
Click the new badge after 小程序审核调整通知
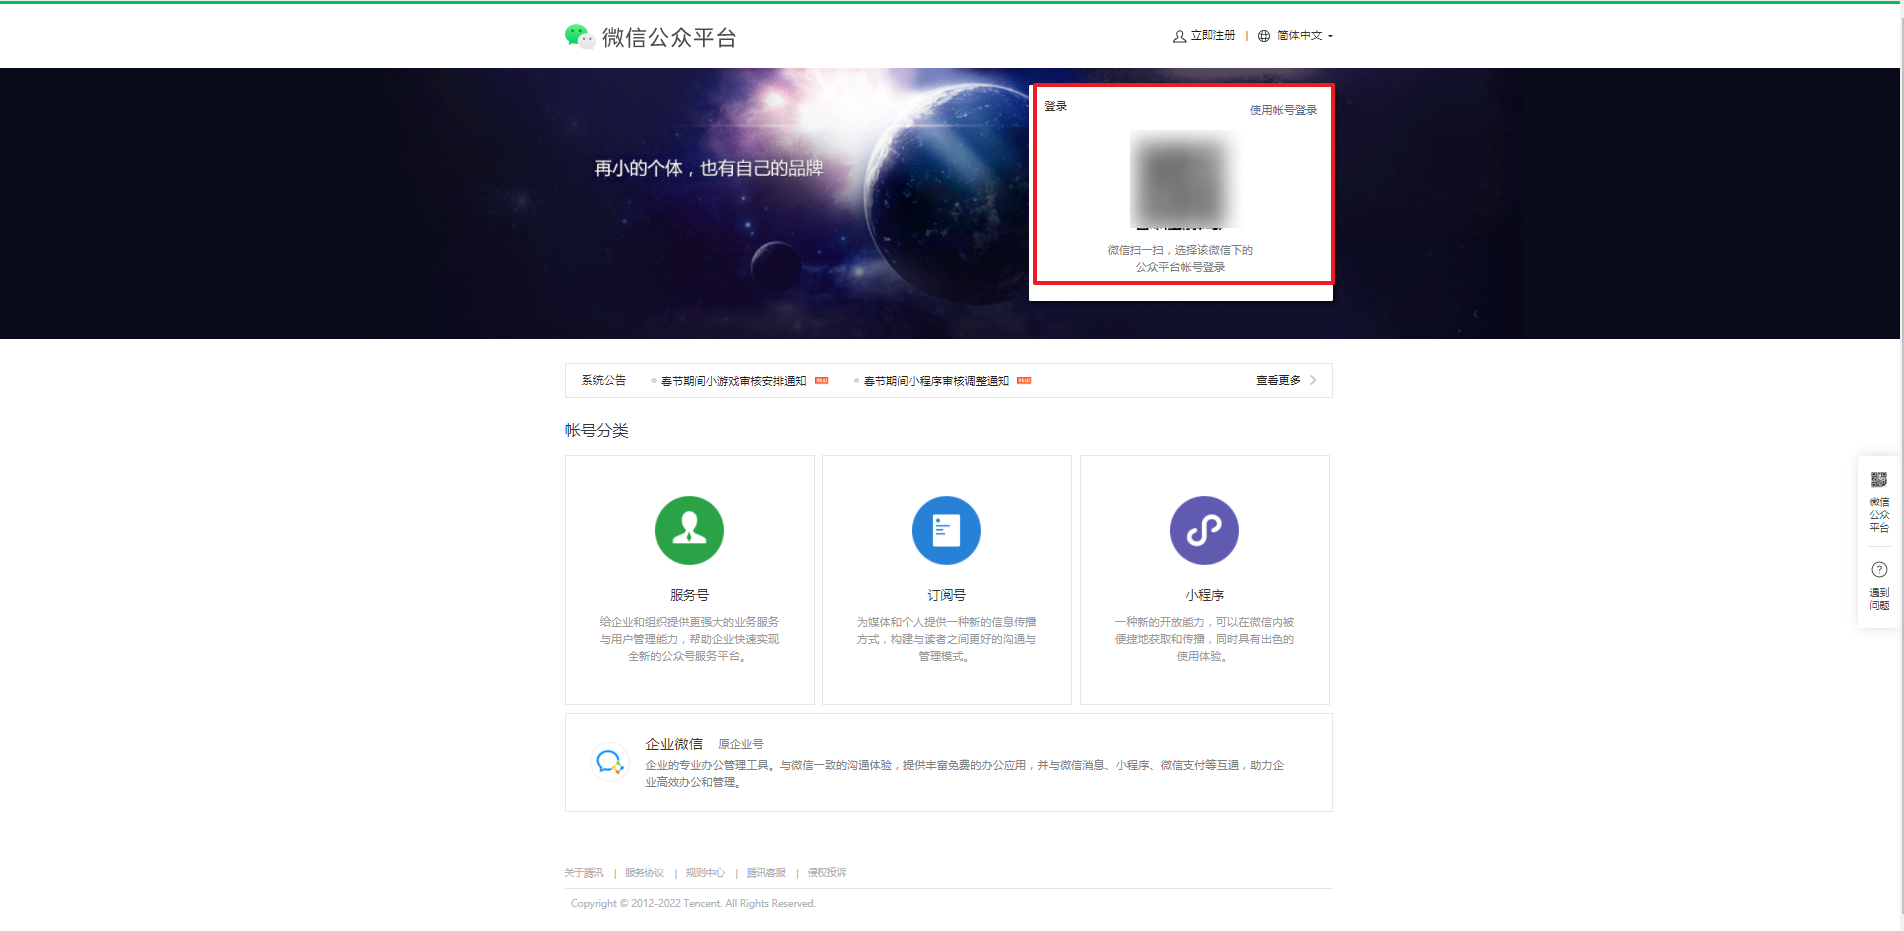pyautogui.click(x=1024, y=380)
